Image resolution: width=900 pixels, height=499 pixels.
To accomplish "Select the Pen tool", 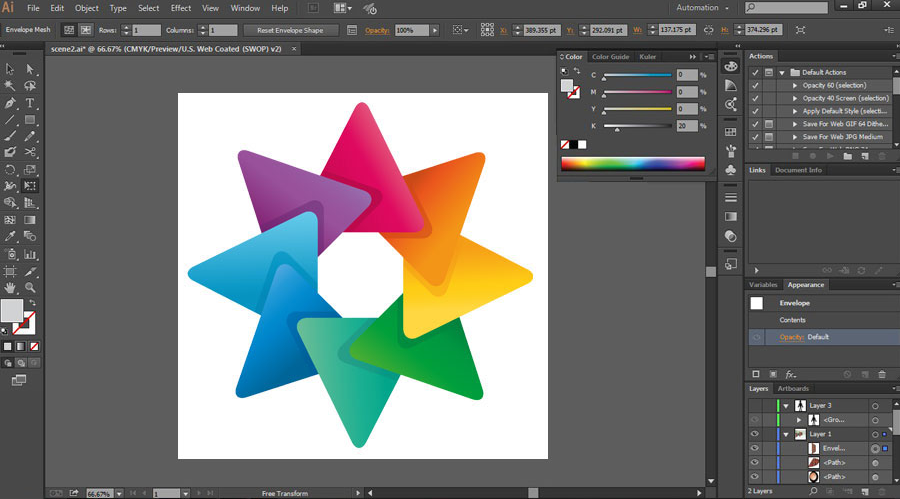I will point(10,103).
